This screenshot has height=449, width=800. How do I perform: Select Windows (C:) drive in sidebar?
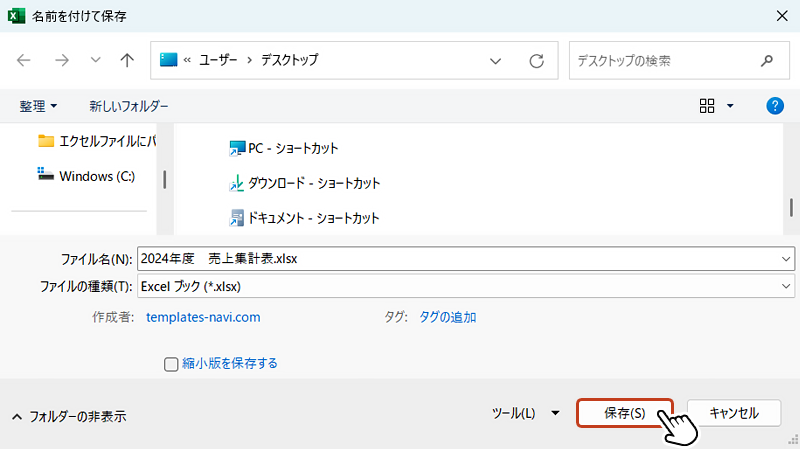pos(86,176)
